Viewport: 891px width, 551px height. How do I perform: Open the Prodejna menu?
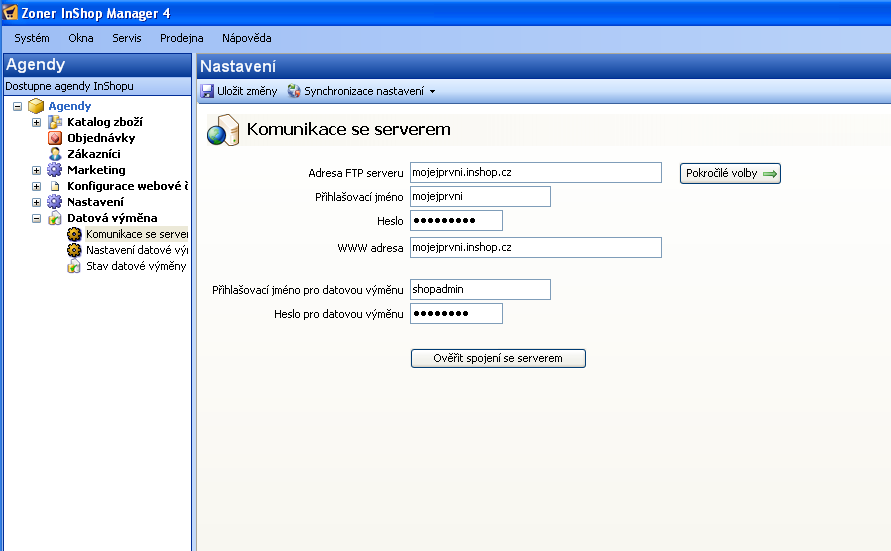click(181, 38)
